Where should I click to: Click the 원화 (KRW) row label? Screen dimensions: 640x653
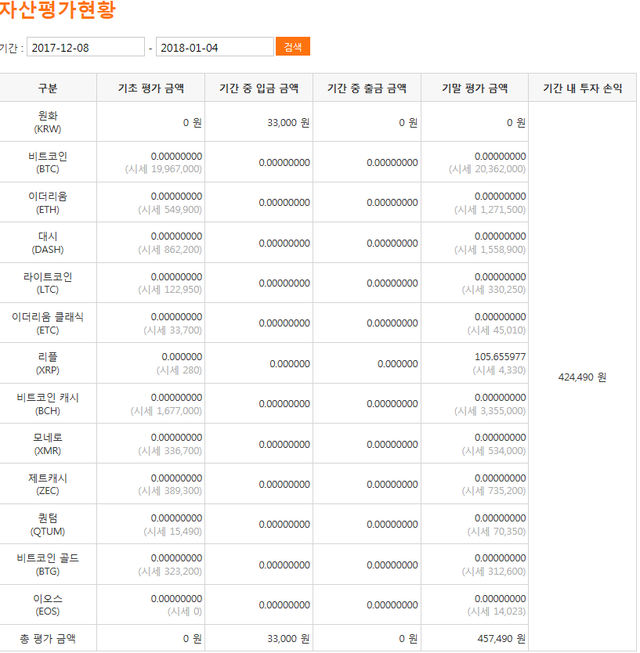(x=47, y=122)
